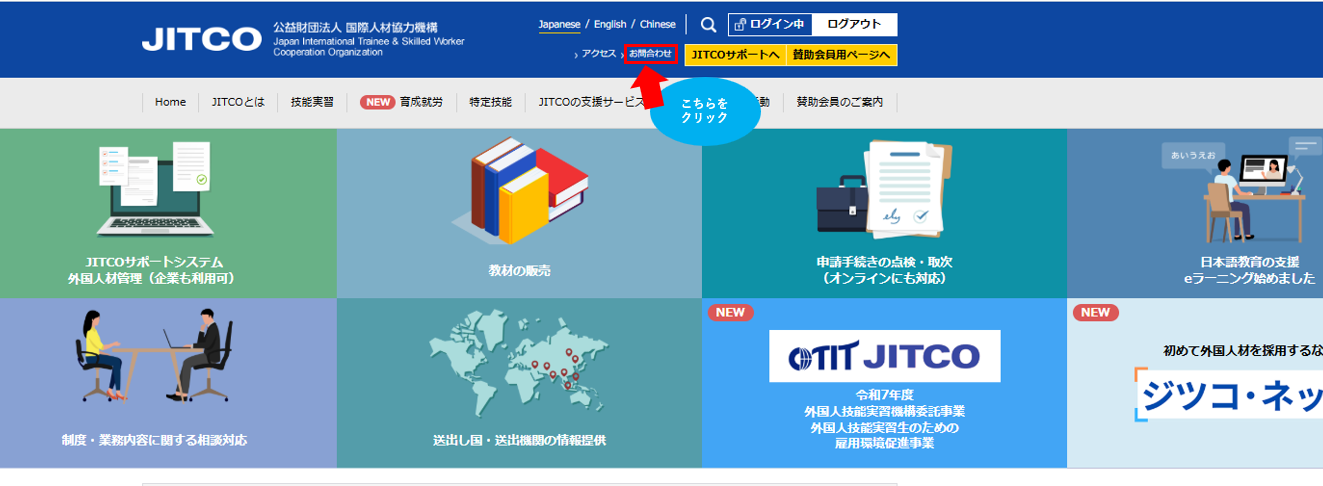Click 制度・業務内容に関する相談対応 caption
The image size is (1323, 486).
coord(154,440)
